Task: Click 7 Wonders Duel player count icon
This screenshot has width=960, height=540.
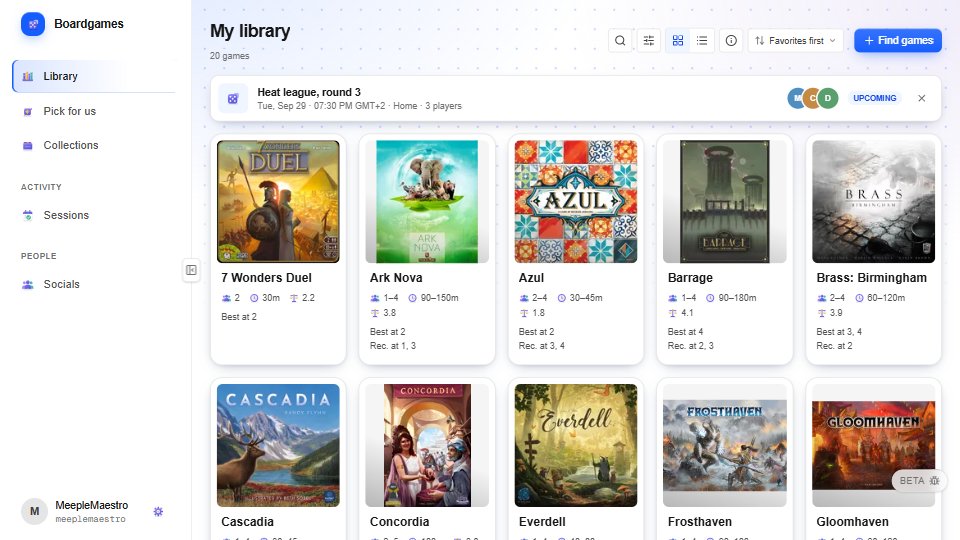Action: click(226, 298)
